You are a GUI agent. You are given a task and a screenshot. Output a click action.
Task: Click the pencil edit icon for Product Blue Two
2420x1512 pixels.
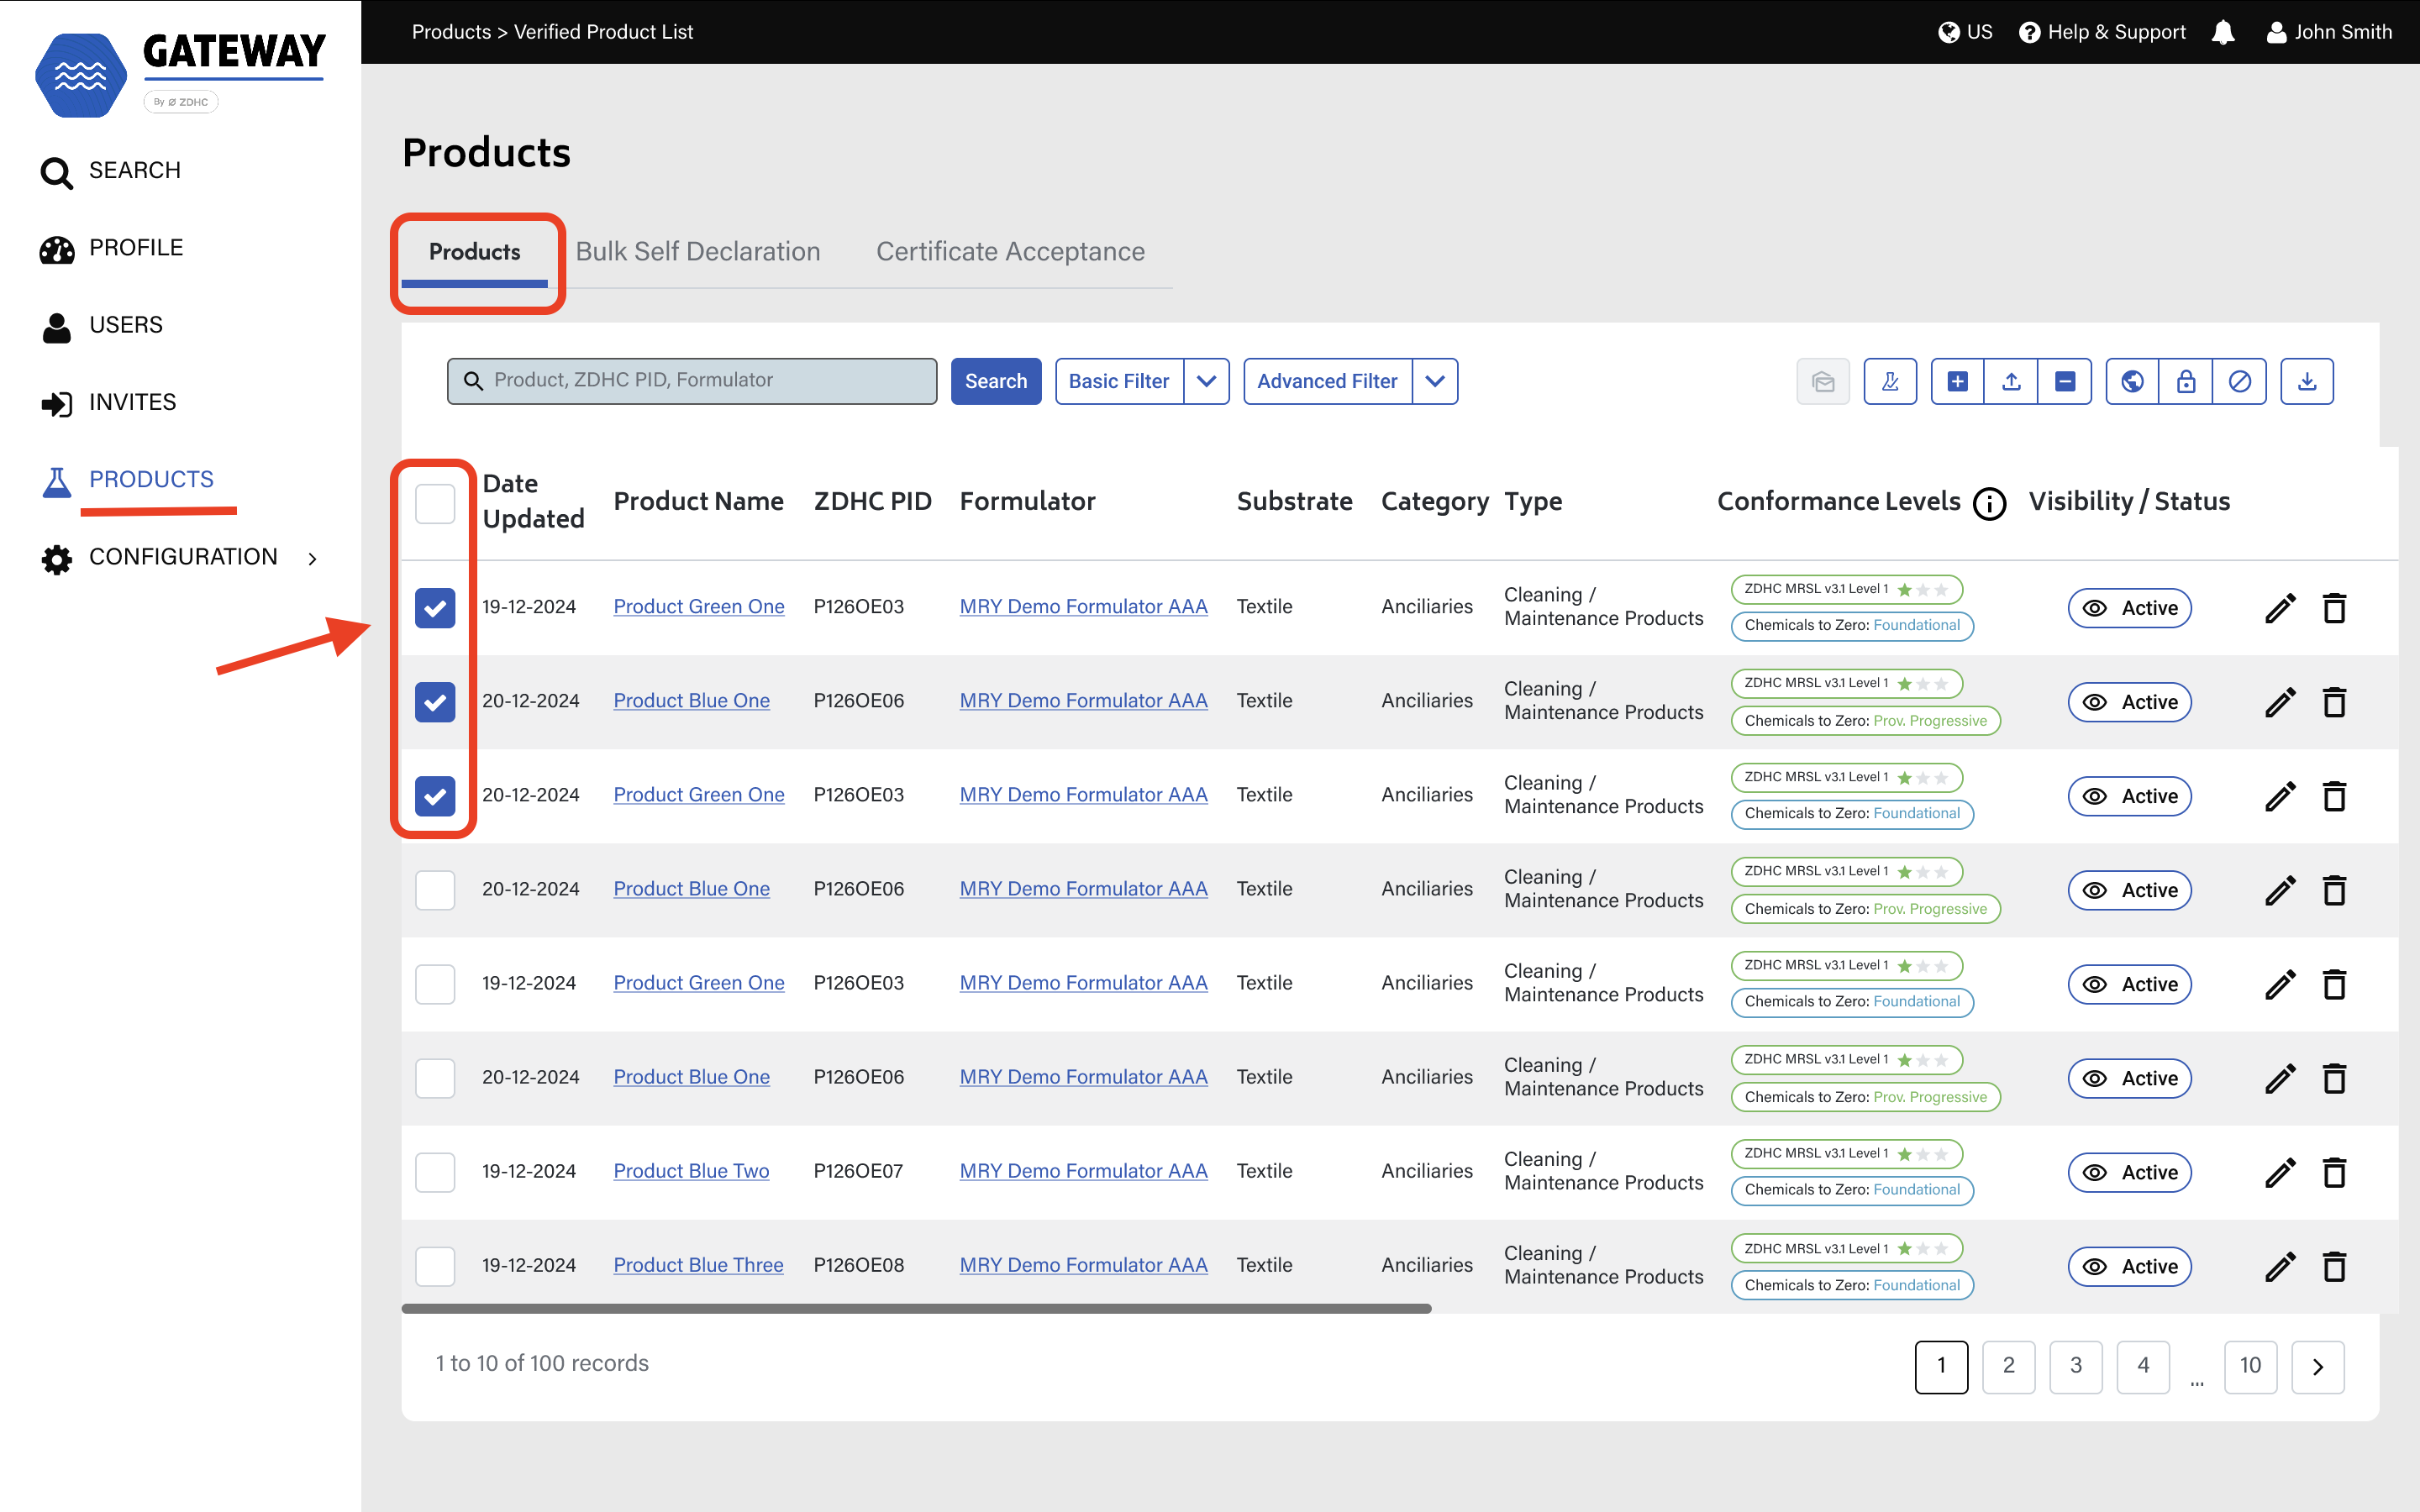point(2280,1172)
